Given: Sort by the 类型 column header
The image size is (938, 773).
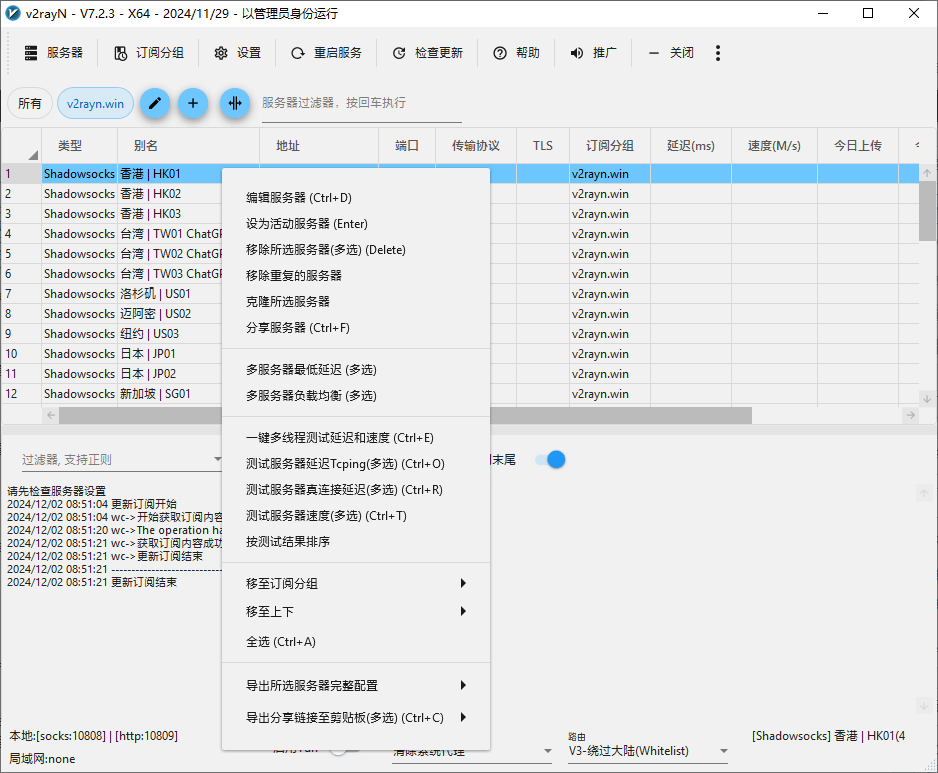Looking at the screenshot, I should 80,145.
